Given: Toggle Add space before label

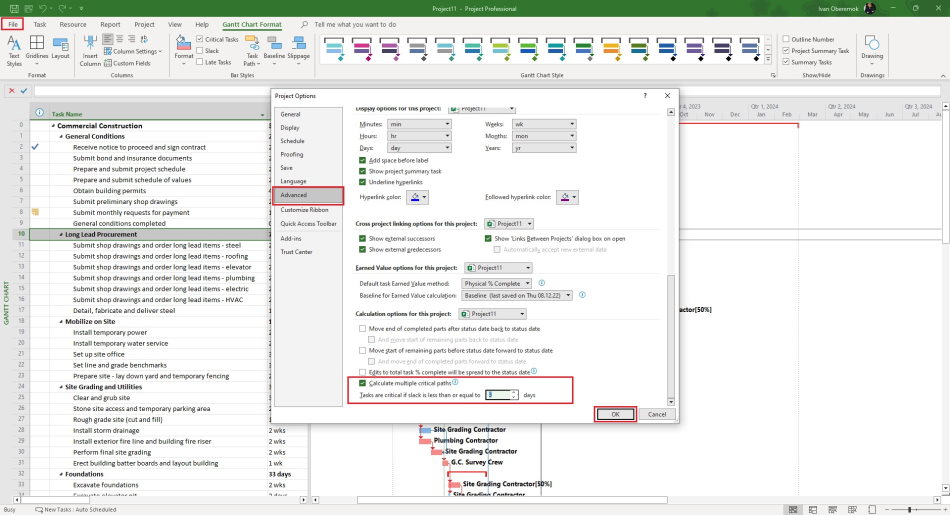Looking at the screenshot, I should (362, 161).
